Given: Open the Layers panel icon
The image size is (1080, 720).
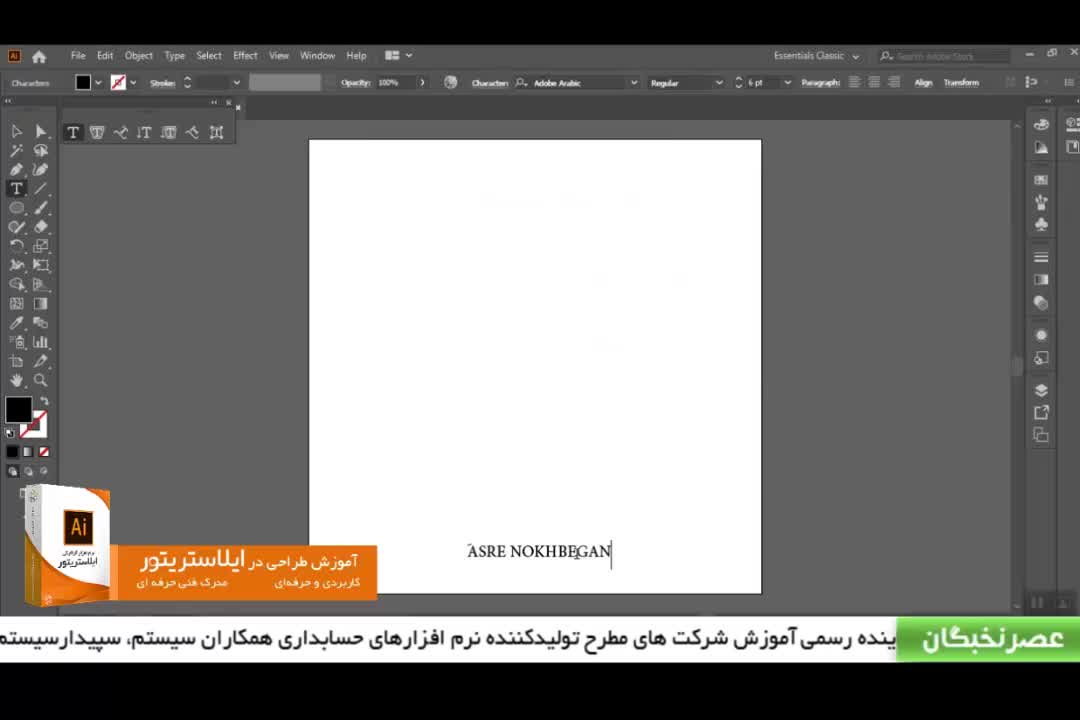Looking at the screenshot, I should tap(1041, 390).
